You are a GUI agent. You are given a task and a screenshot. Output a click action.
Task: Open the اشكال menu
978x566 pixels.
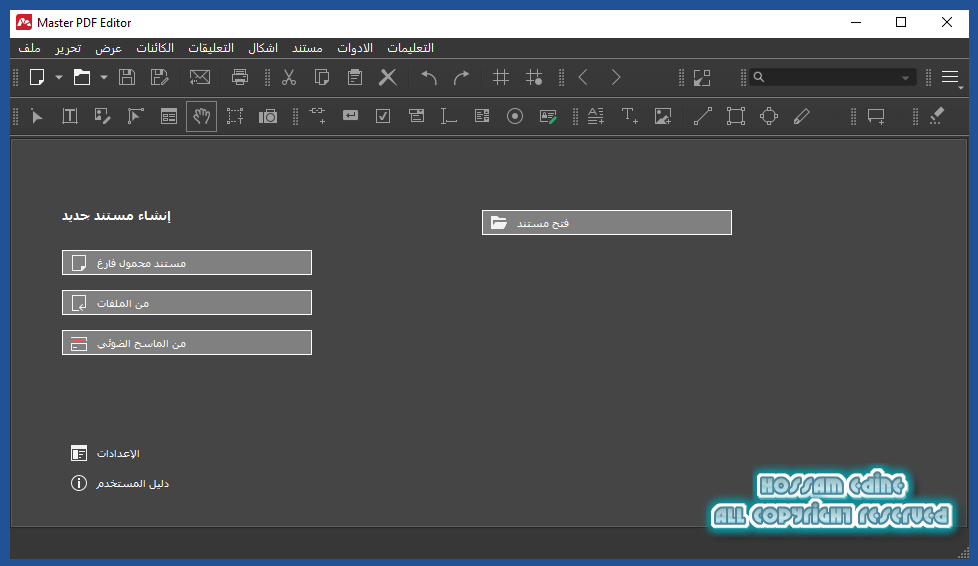pos(263,48)
